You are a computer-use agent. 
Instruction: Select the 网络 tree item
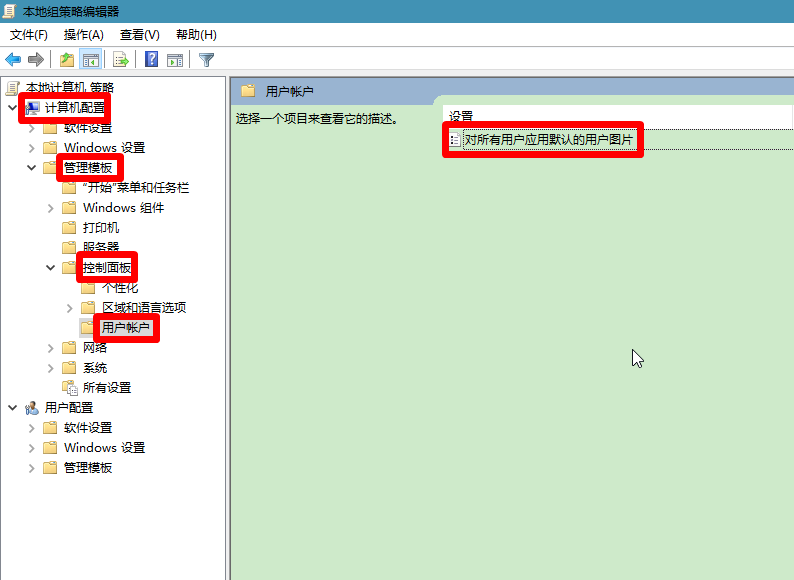pos(95,347)
